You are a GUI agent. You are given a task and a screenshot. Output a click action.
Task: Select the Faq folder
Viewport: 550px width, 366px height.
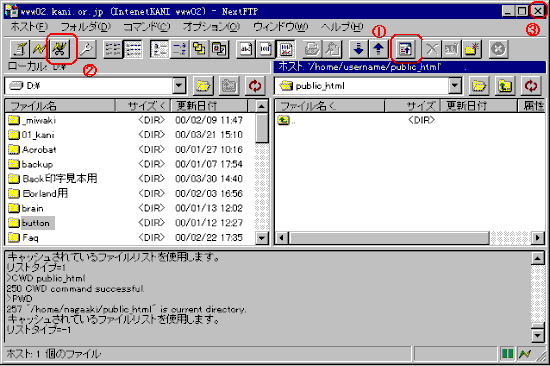[x=23, y=238]
